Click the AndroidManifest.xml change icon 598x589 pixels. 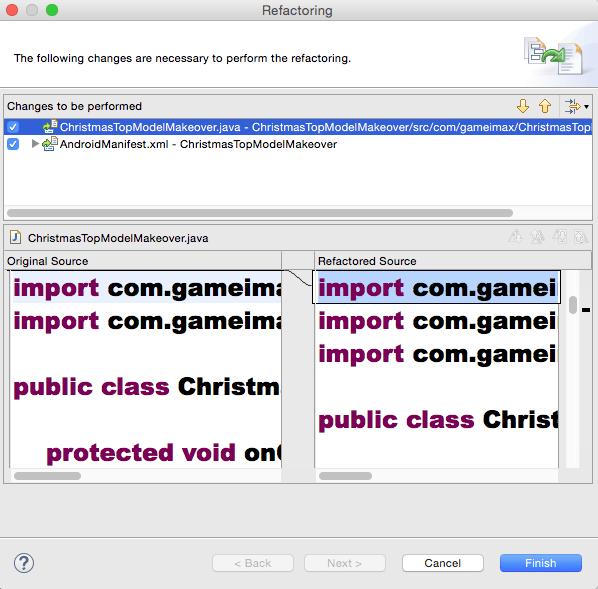click(50, 144)
